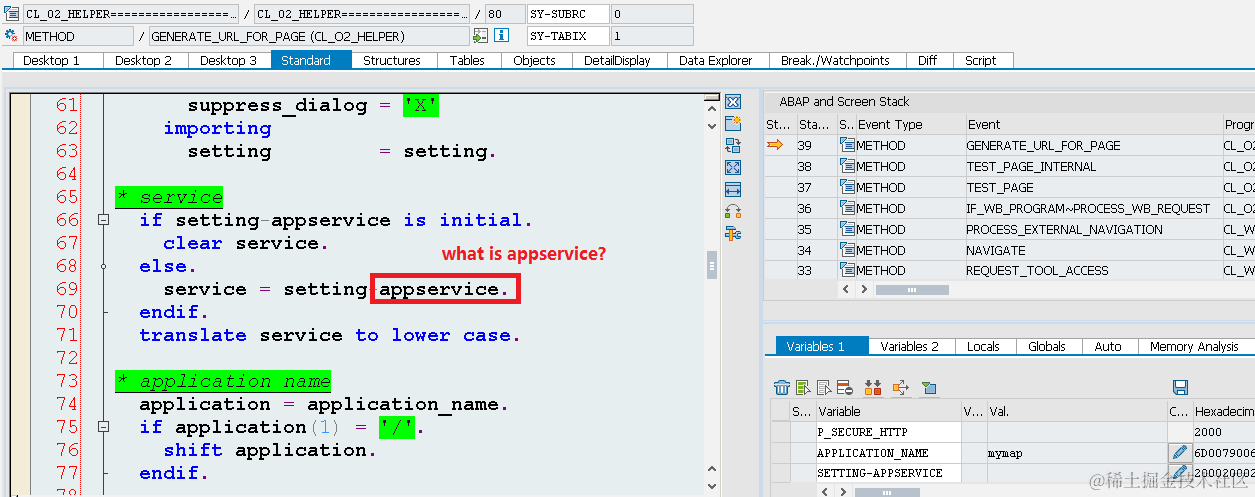Open the Objects tab

(535, 60)
